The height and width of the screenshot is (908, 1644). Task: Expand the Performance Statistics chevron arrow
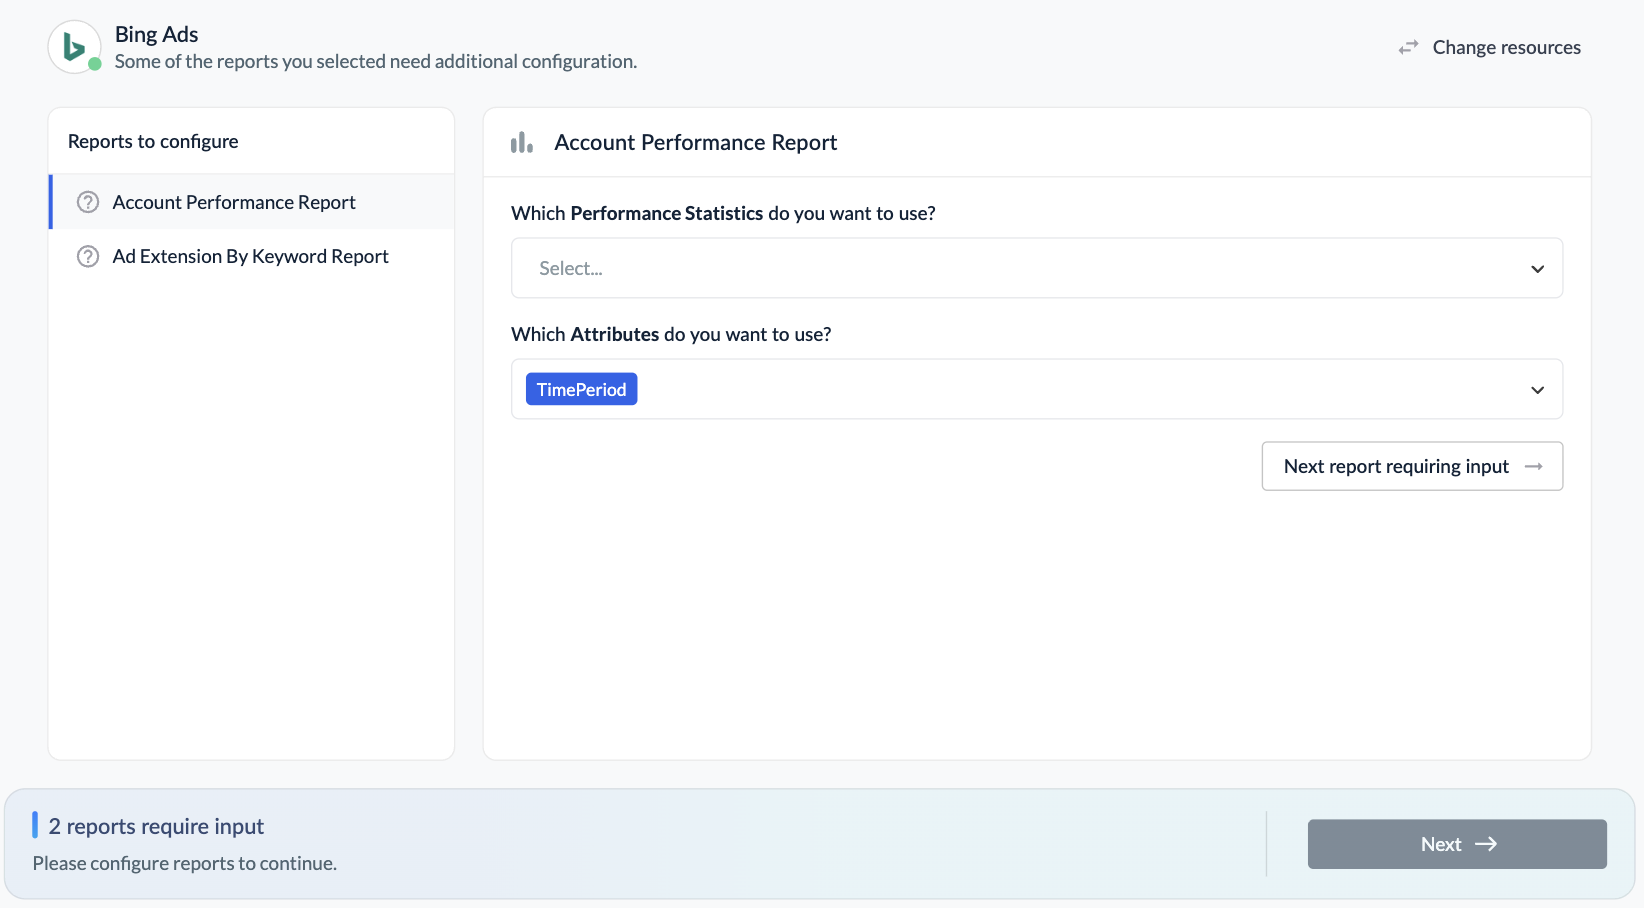pyautogui.click(x=1537, y=269)
